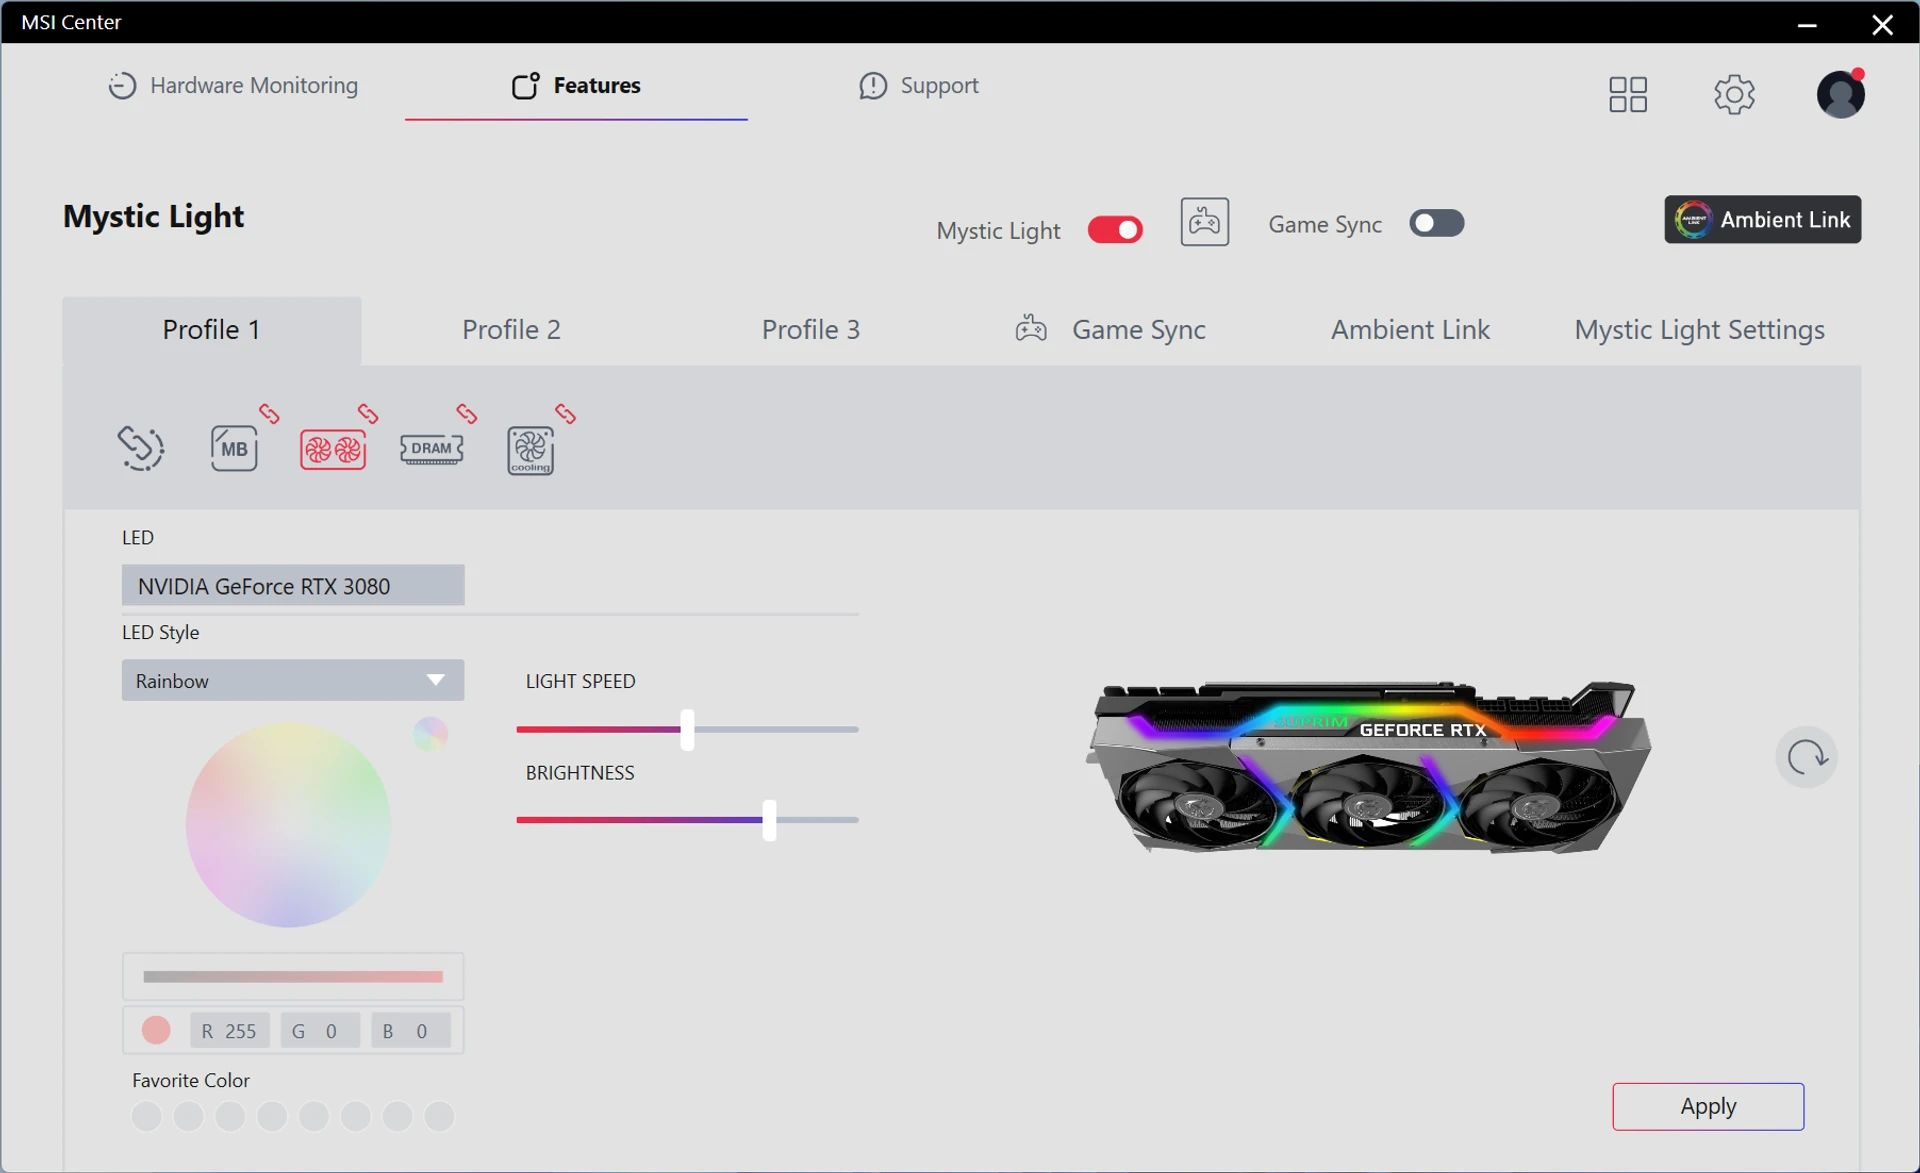
Task: Select the cooling fan device icon
Action: (x=530, y=450)
